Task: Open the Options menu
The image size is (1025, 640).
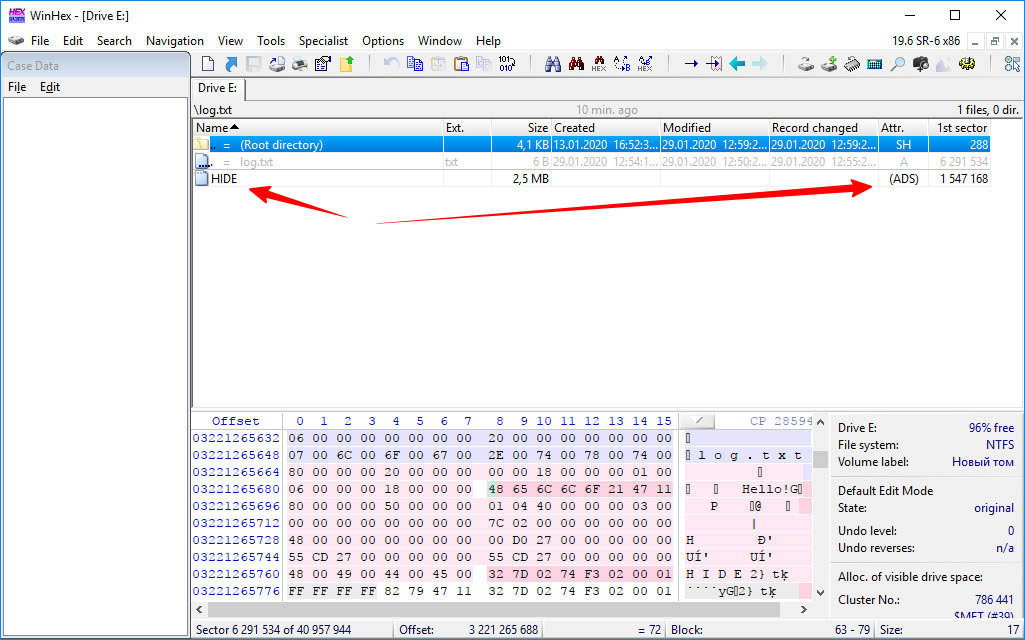Action: tap(383, 41)
